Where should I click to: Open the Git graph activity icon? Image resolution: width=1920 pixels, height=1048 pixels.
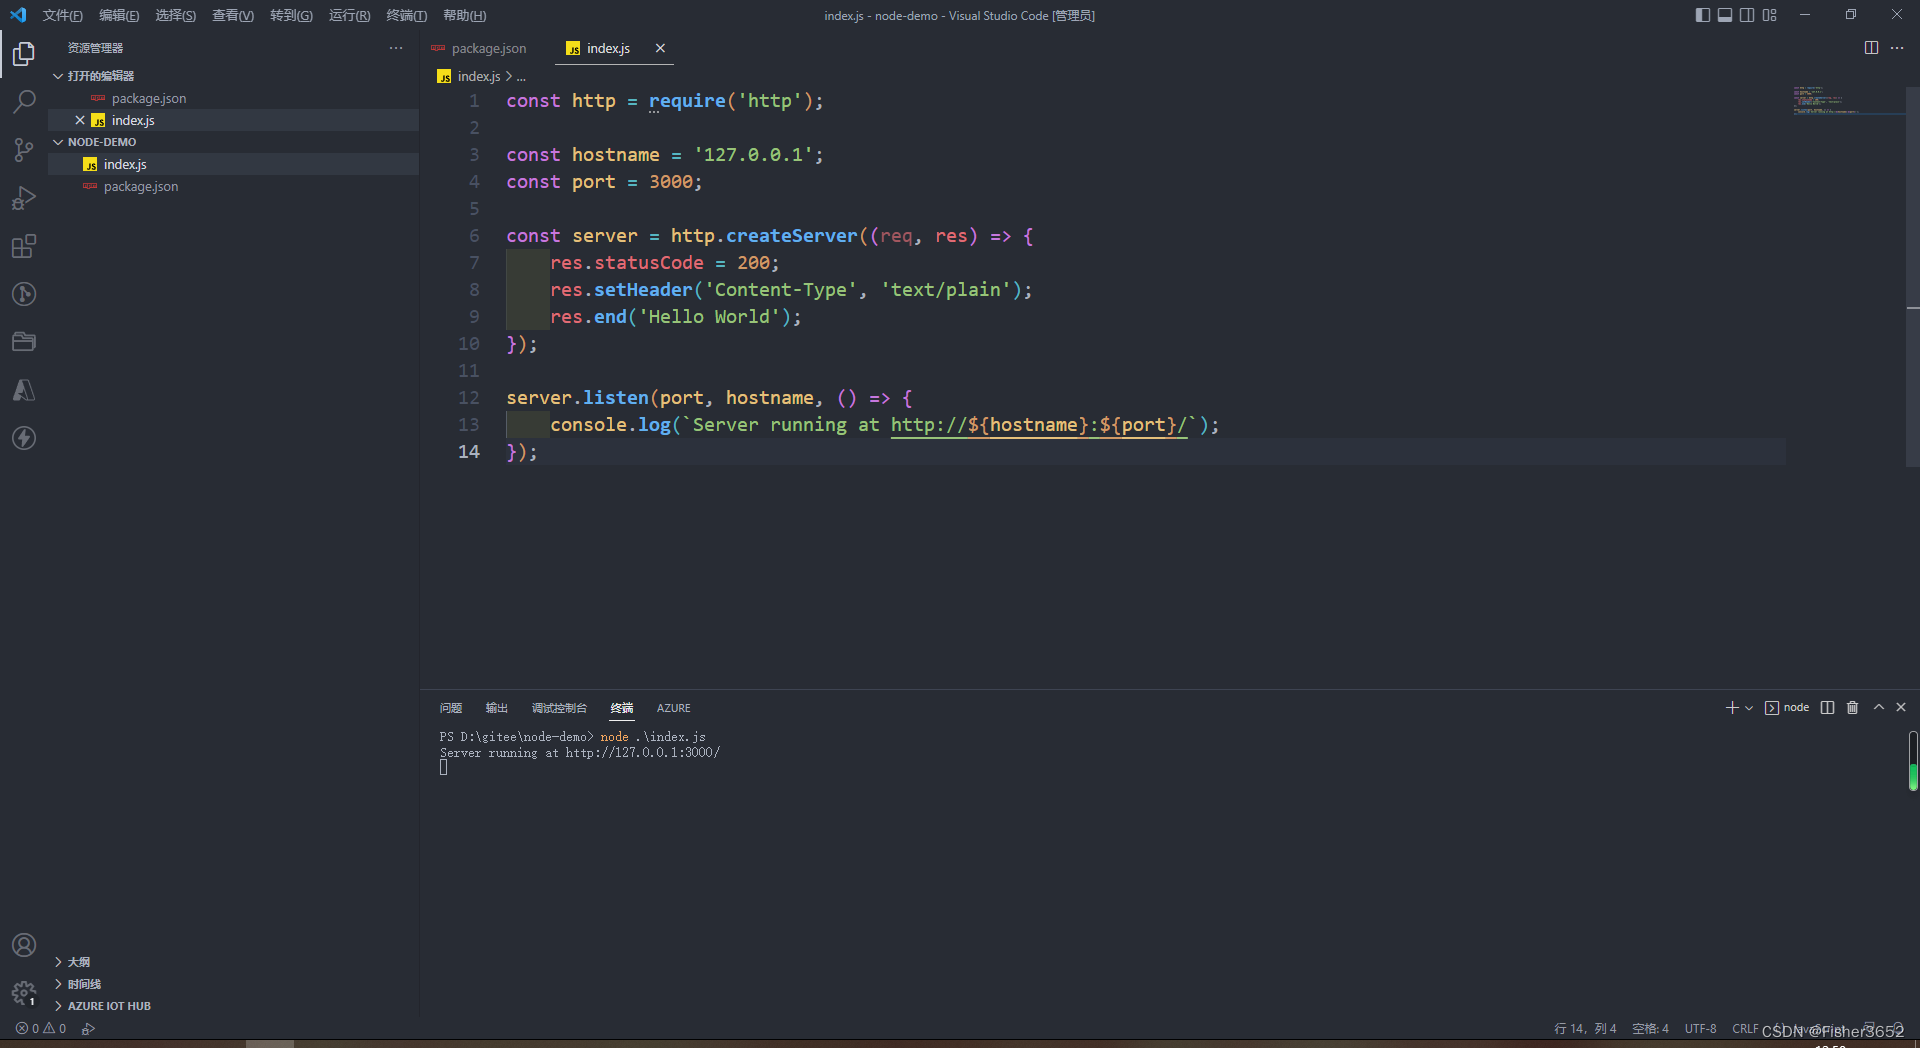(x=24, y=294)
